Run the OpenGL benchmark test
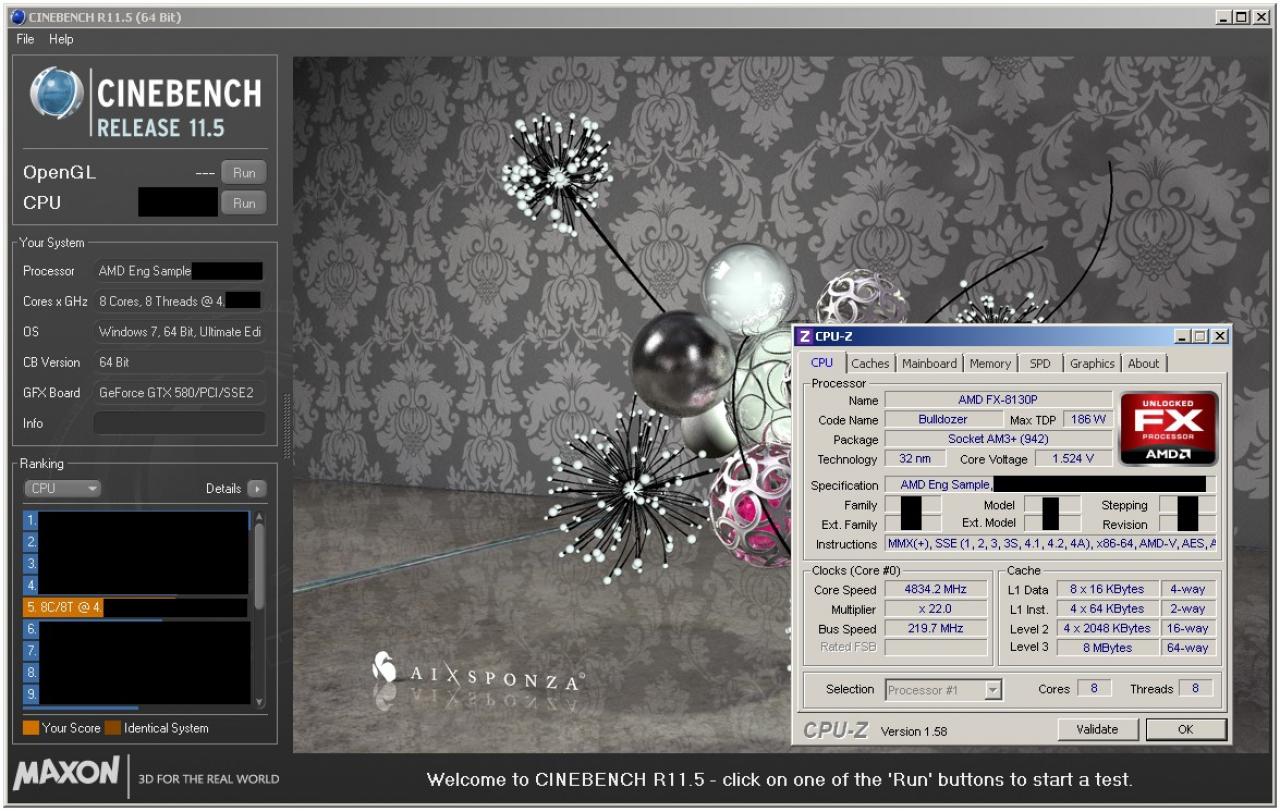The height and width of the screenshot is (812, 1280). point(244,173)
